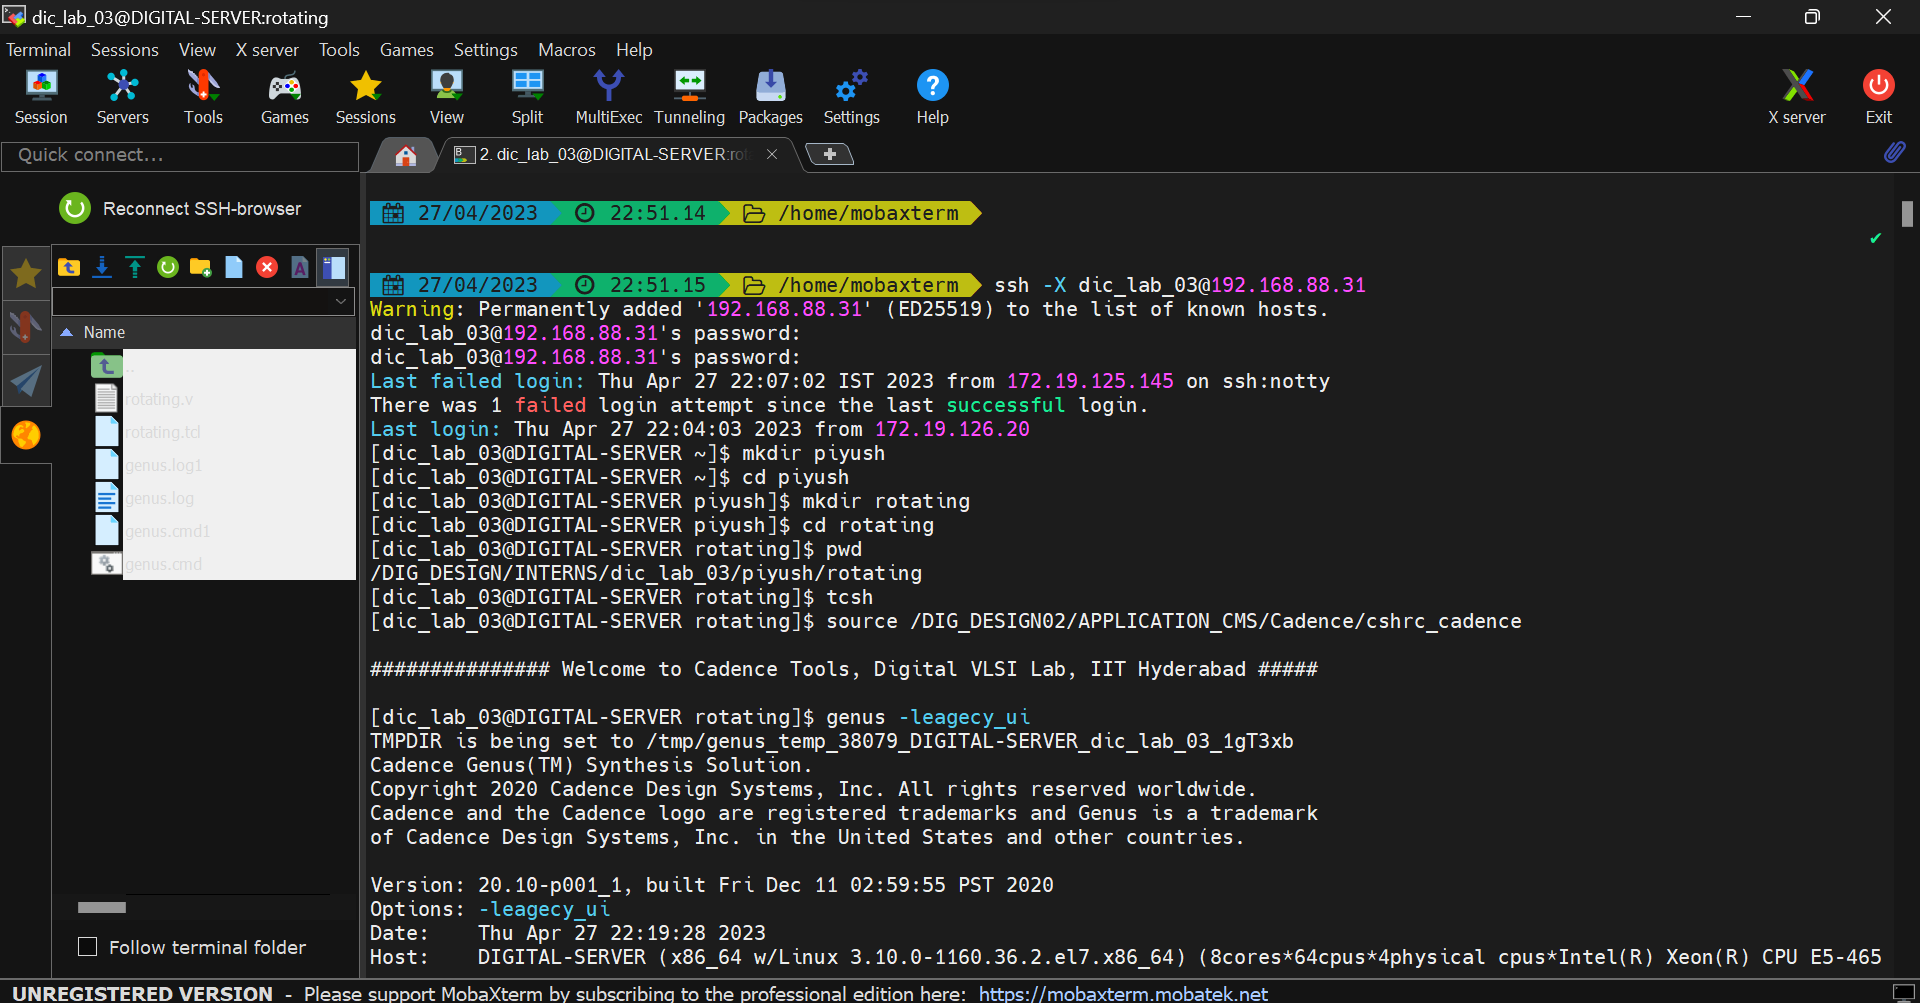
Task: Enable Follow terminal folder
Action: point(87,946)
